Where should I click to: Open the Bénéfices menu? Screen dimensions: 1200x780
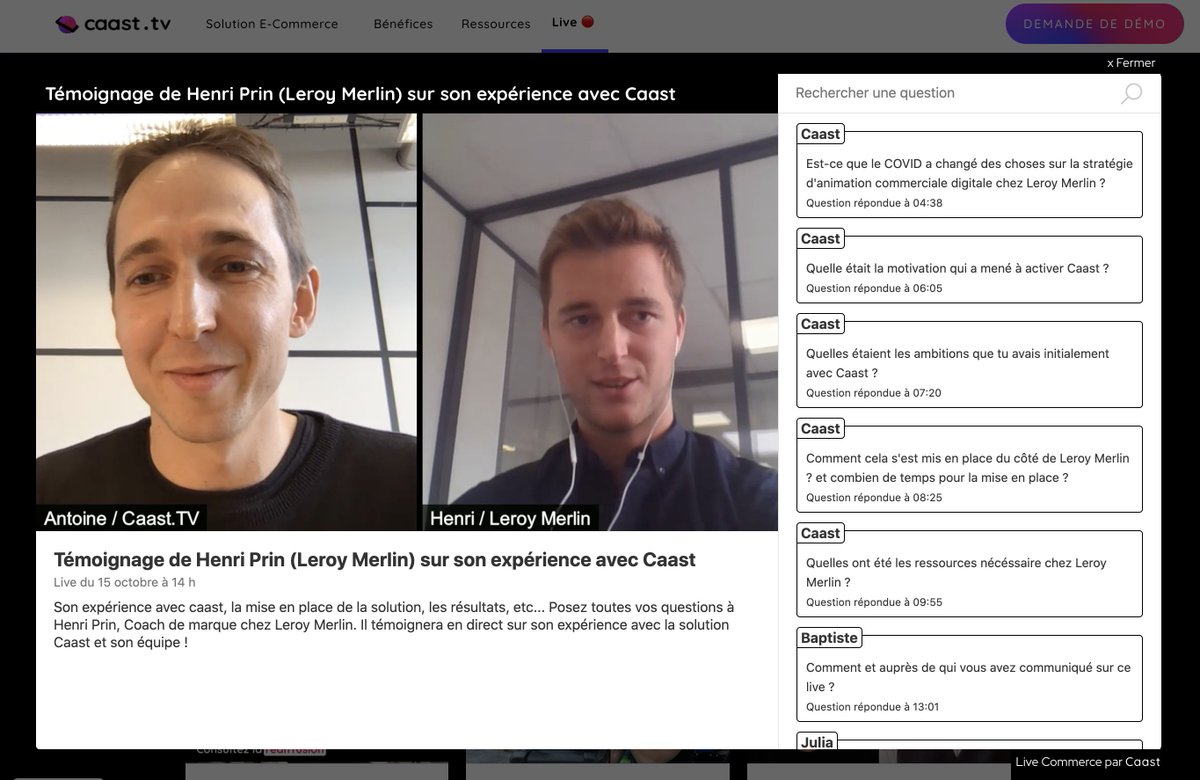[403, 24]
